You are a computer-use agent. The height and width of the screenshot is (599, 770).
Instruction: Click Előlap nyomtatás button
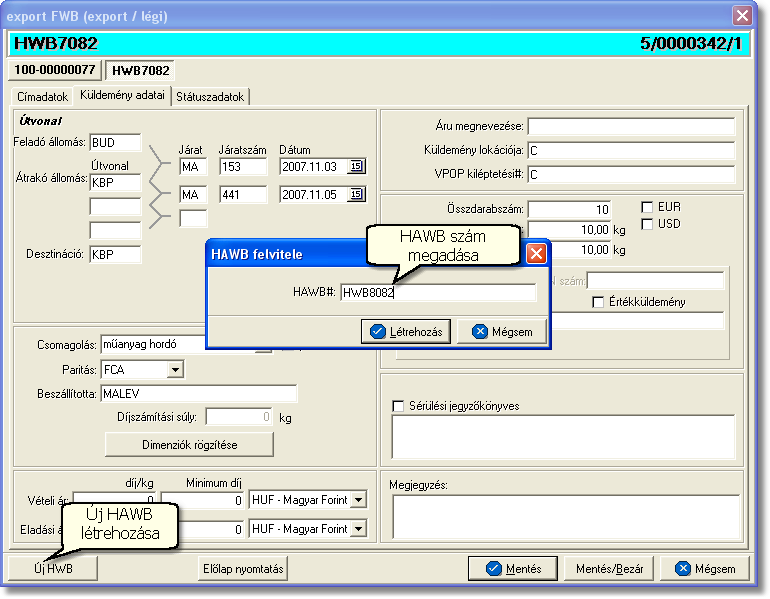[243, 569]
